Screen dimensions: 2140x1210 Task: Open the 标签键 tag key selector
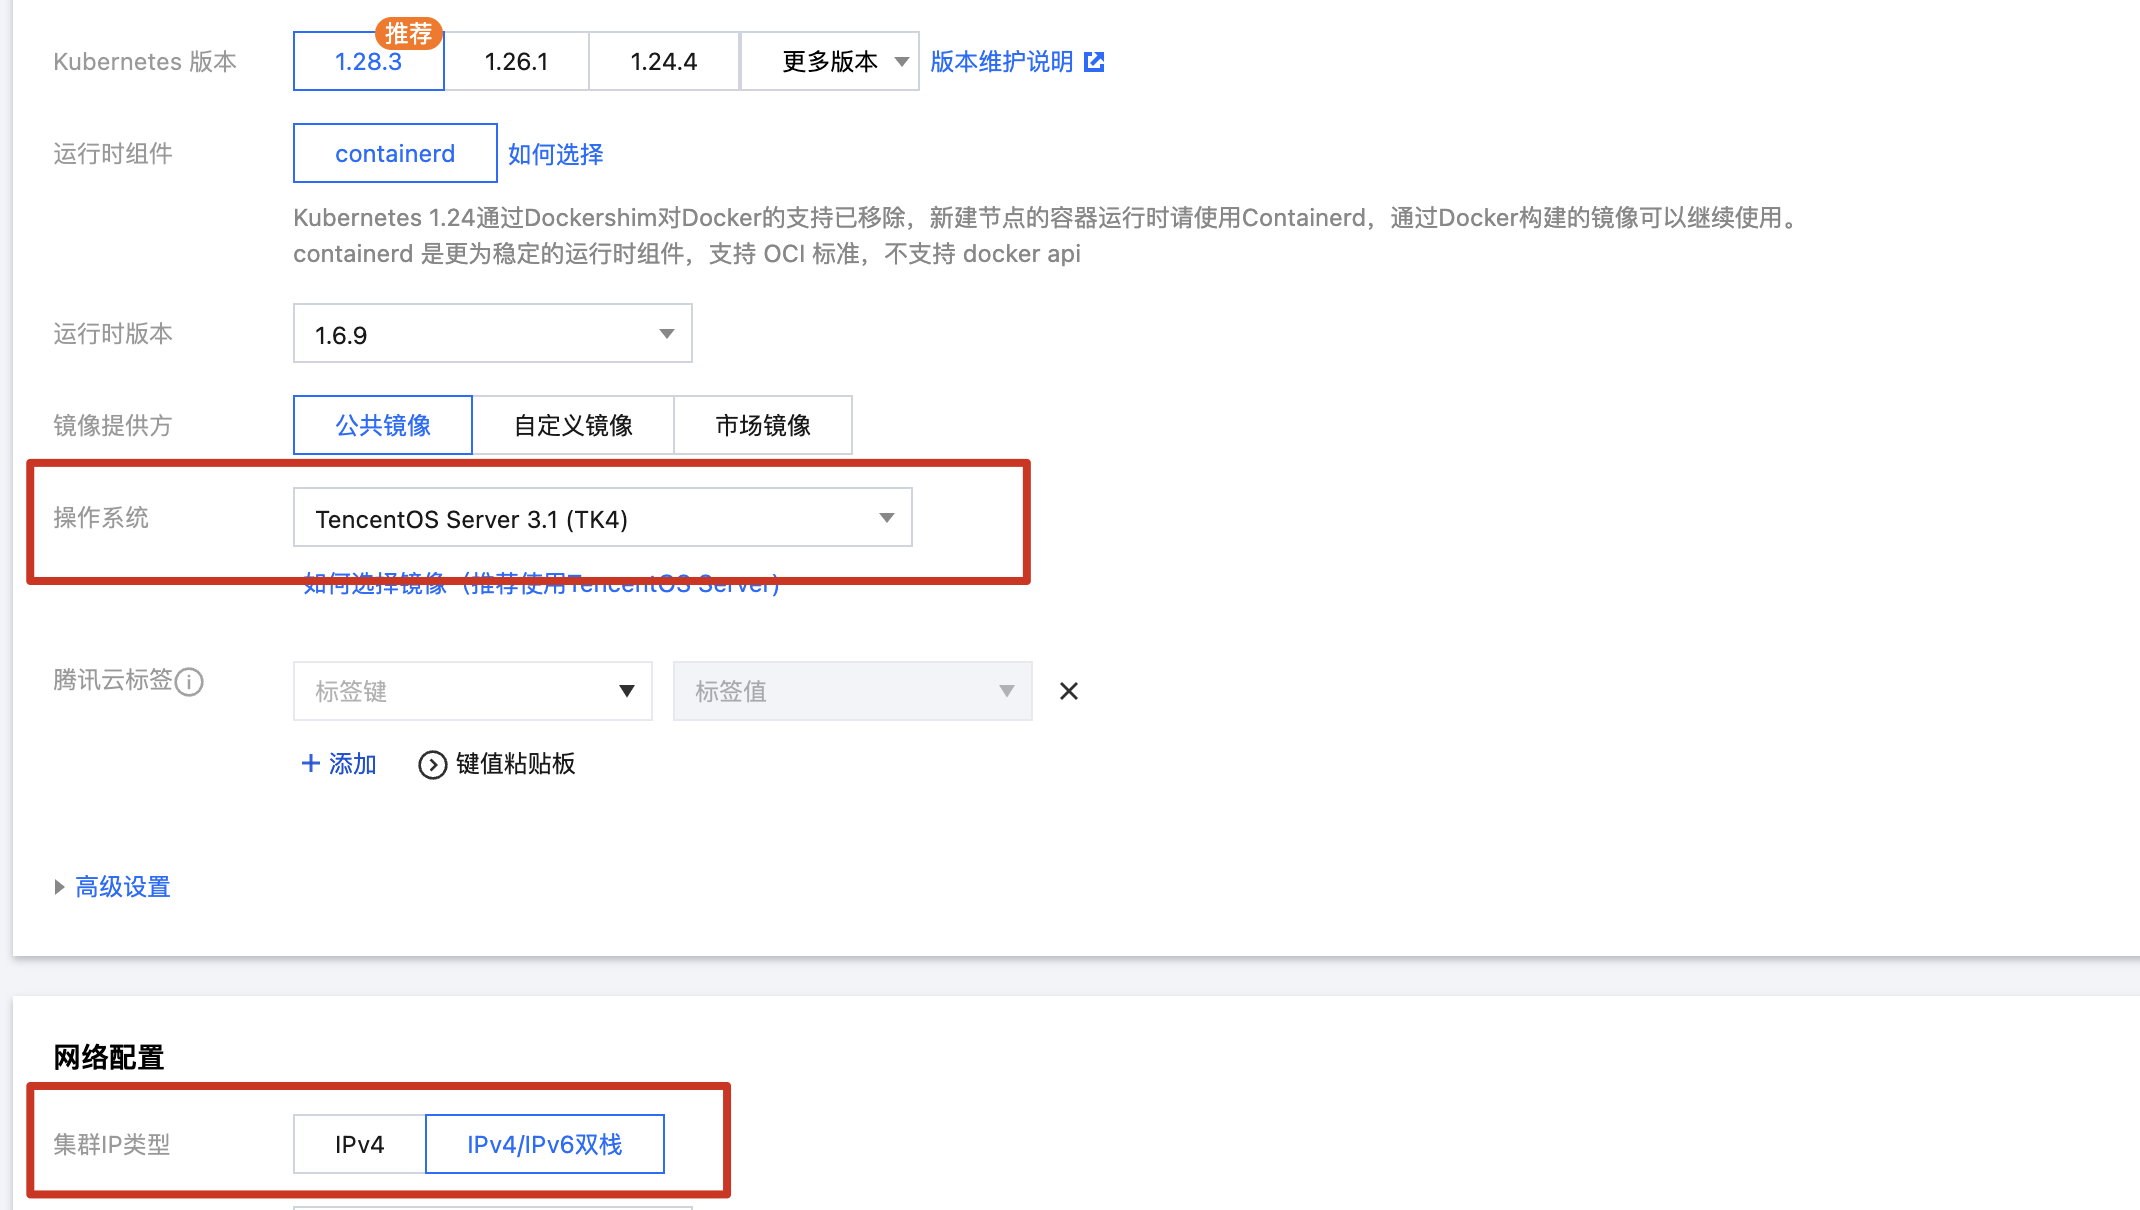point(472,691)
